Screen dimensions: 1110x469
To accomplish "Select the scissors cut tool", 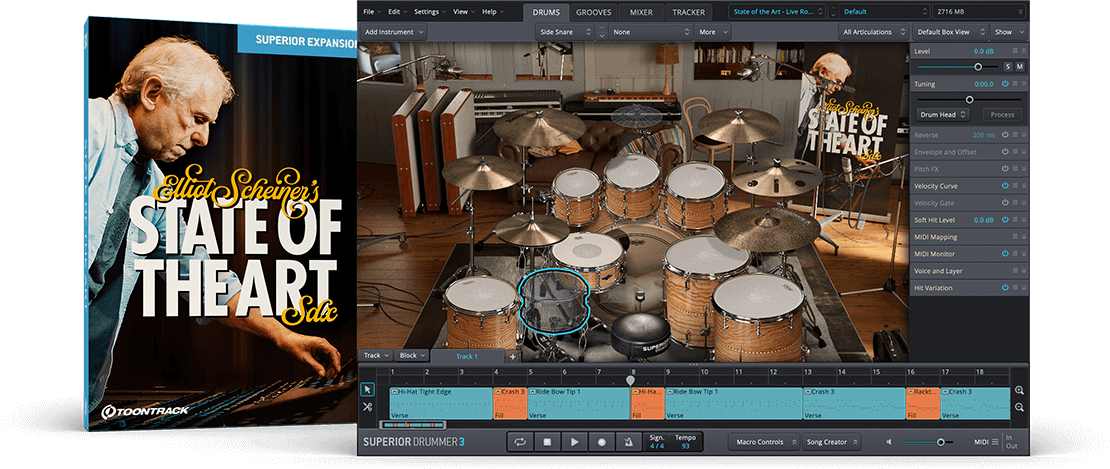I will (x=367, y=407).
